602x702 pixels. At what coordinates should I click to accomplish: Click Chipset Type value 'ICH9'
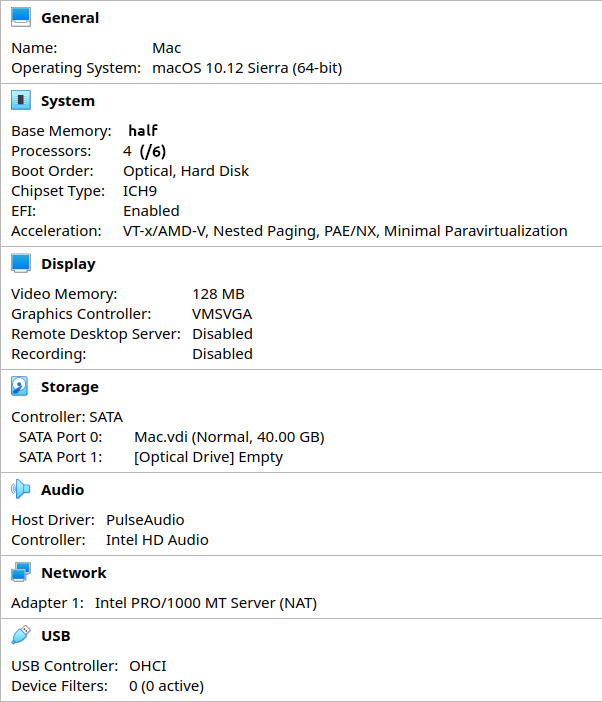[x=140, y=191]
